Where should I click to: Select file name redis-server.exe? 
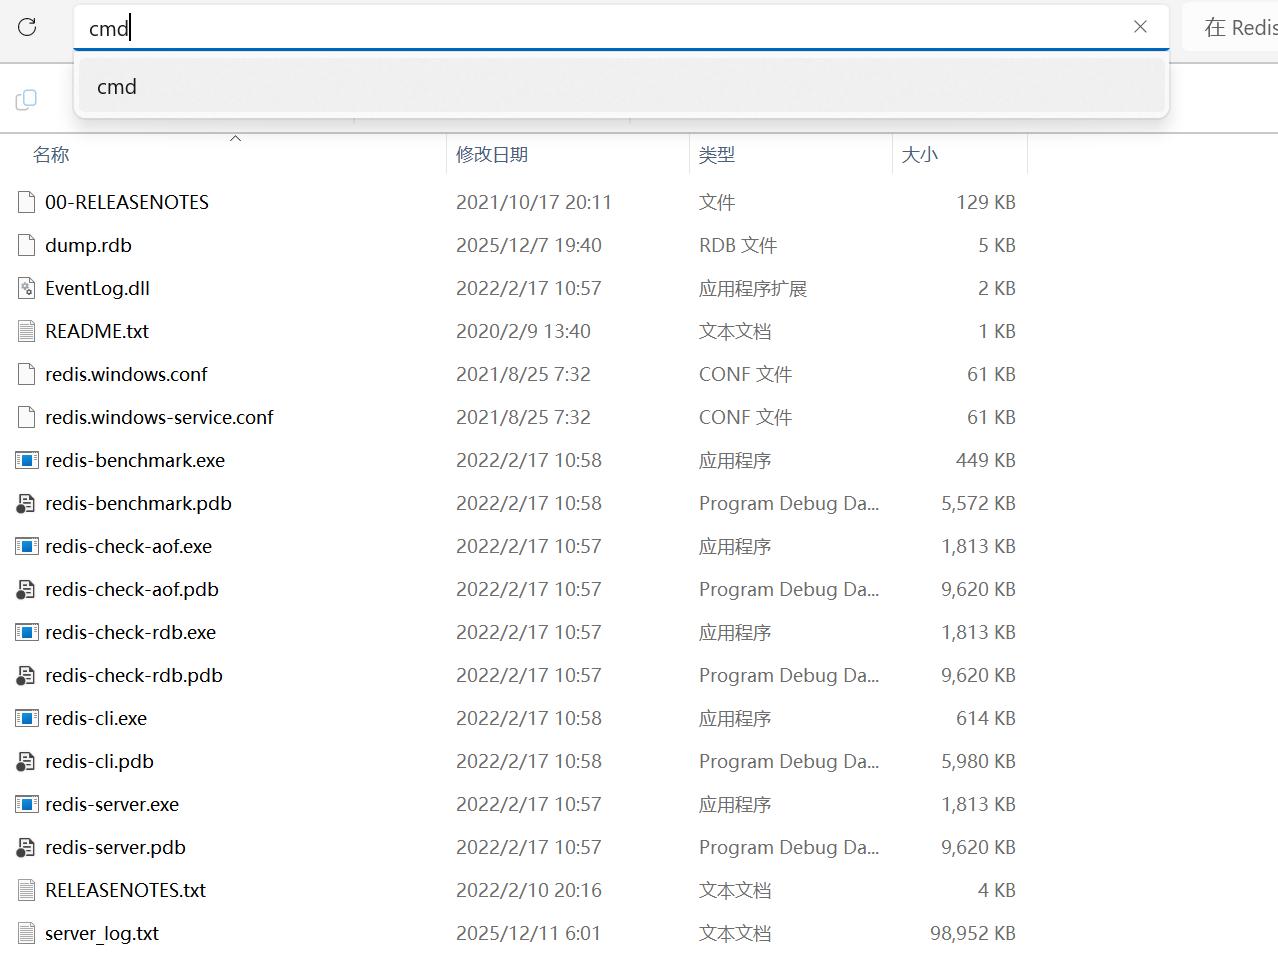click(x=112, y=804)
